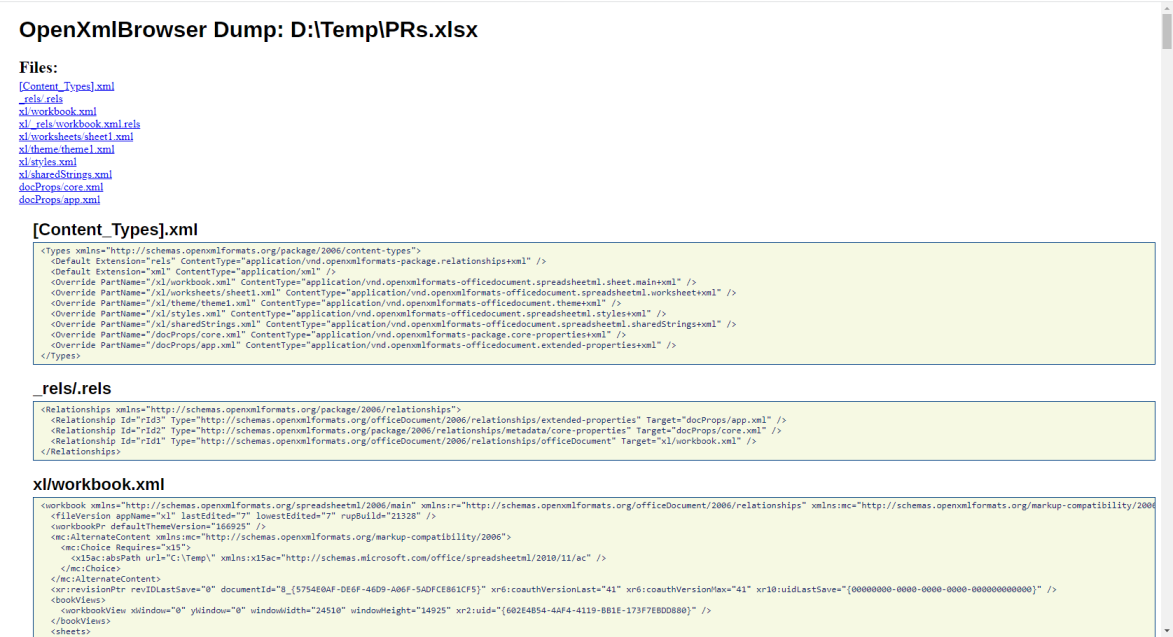The width and height of the screenshot is (1173, 637).
Task: Open the xl/sharedStrings.xml link
Action: [x=65, y=174]
